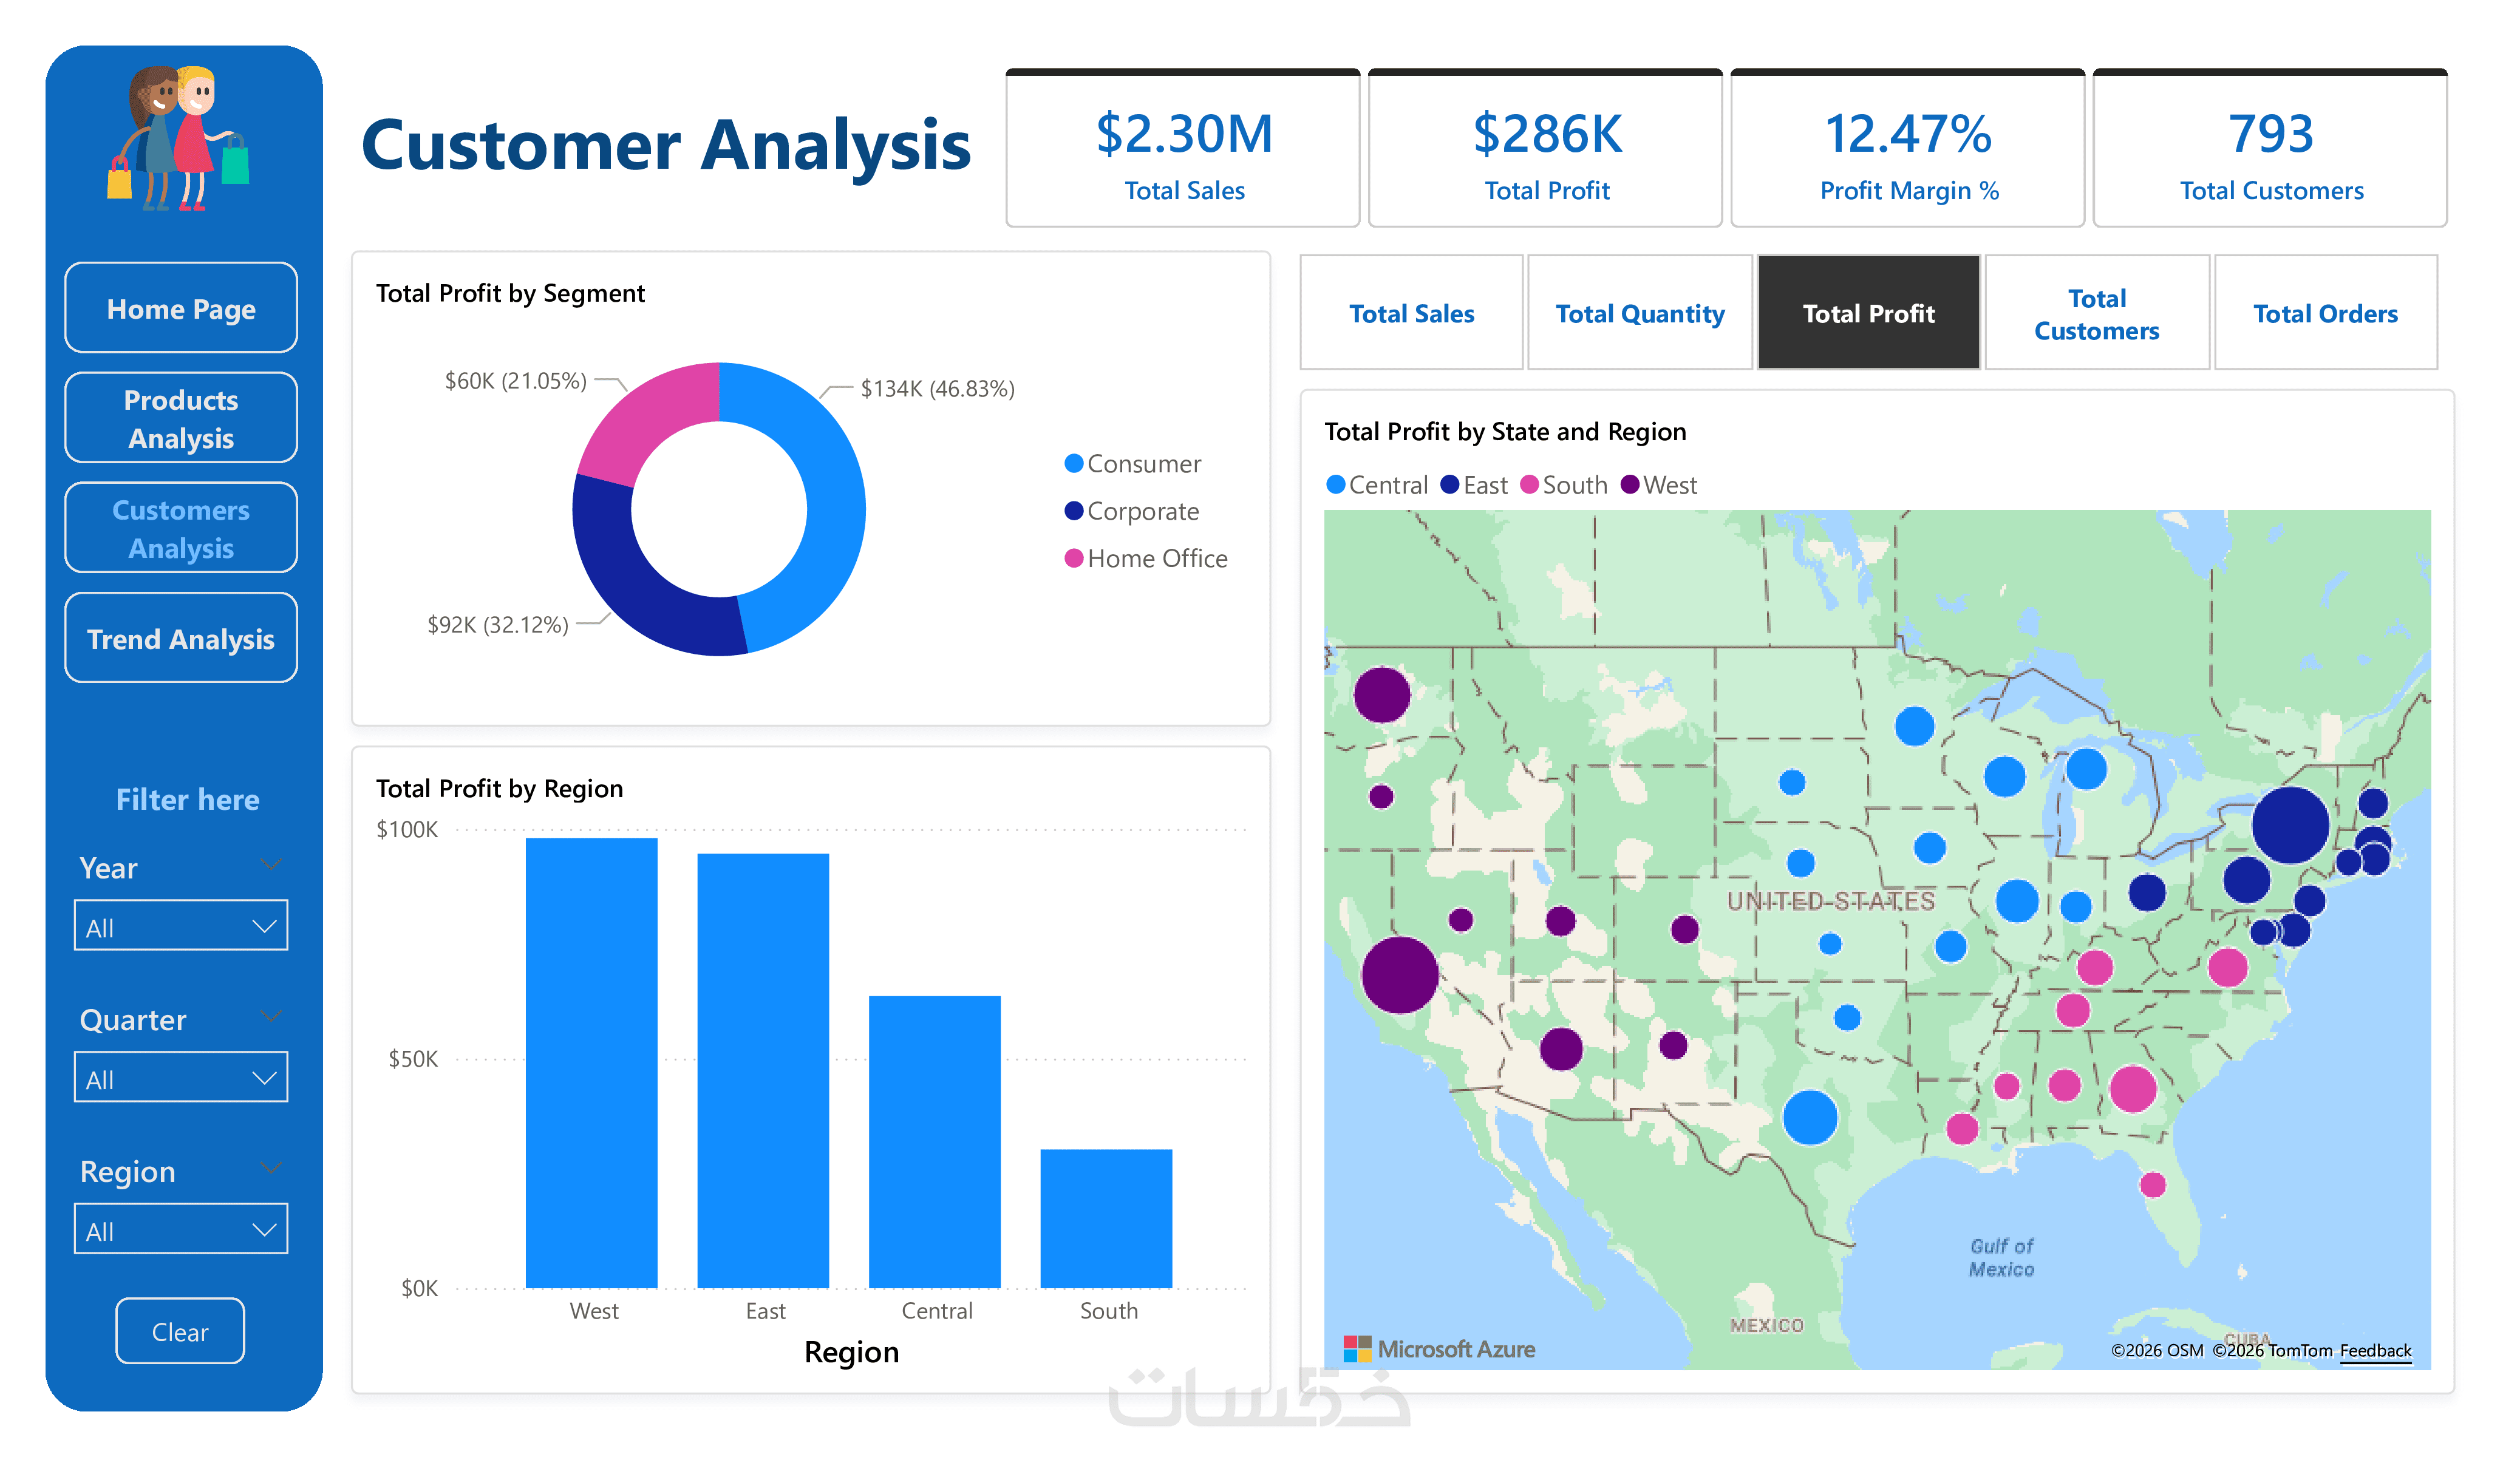Viewport: 2520px width, 1457px height.
Task: Open the Quarter All dropdown
Action: (x=181, y=1078)
